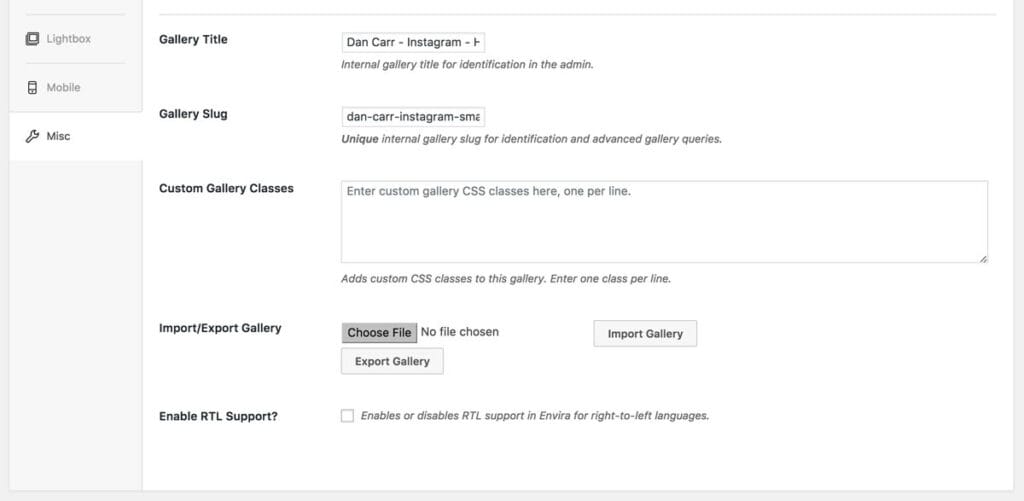The width and height of the screenshot is (1024, 501).
Task: Click the Misc wrench icon
Action: (x=32, y=137)
